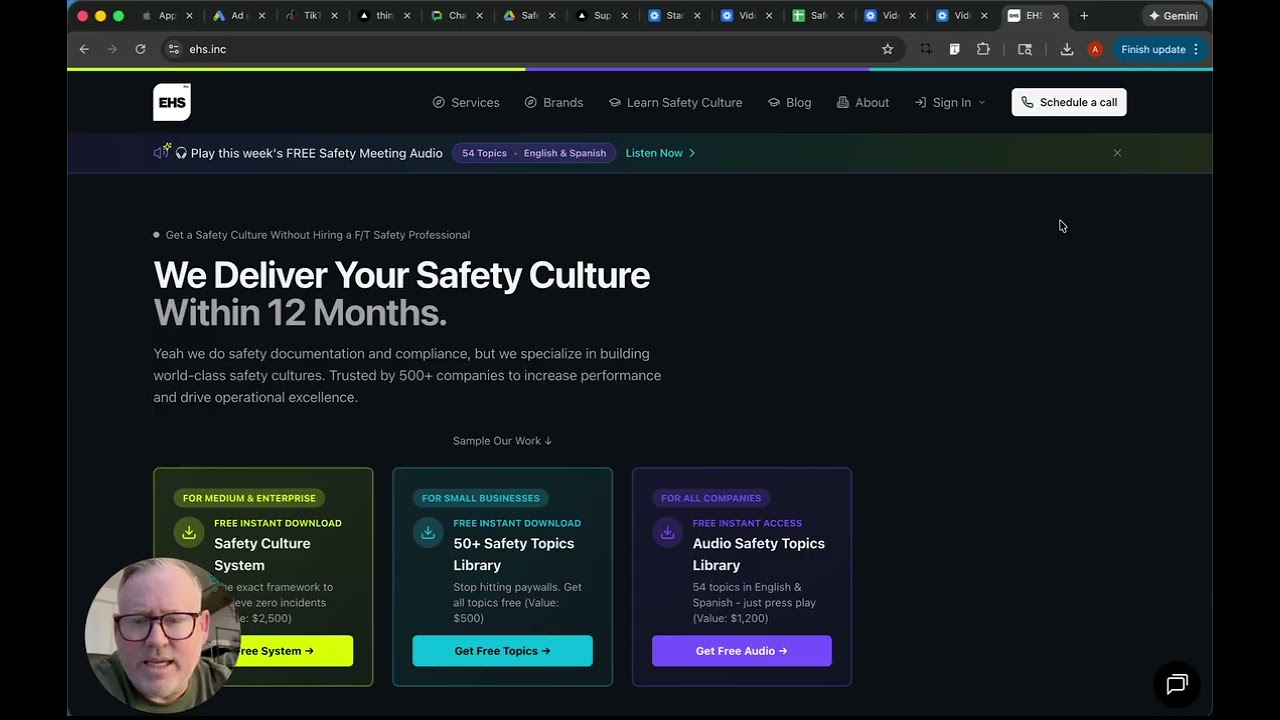Click download icon on Audio Safety Topics card
The width and height of the screenshot is (1280, 720).
pyautogui.click(x=667, y=533)
